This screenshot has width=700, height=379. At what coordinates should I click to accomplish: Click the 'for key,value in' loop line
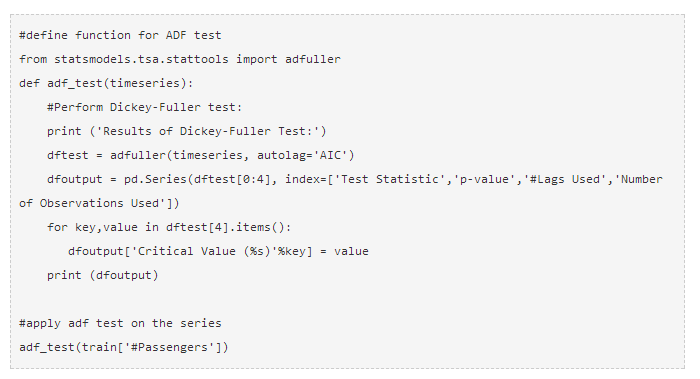[103, 227]
